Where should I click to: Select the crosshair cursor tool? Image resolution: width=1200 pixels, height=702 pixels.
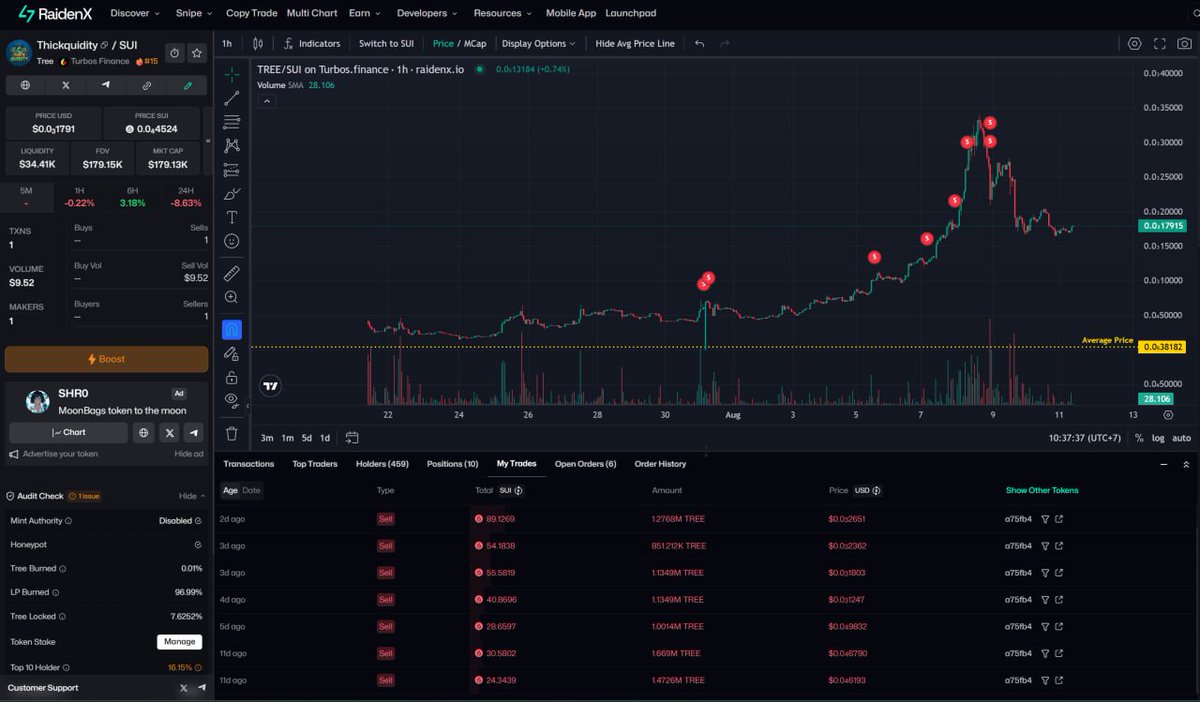tap(231, 75)
